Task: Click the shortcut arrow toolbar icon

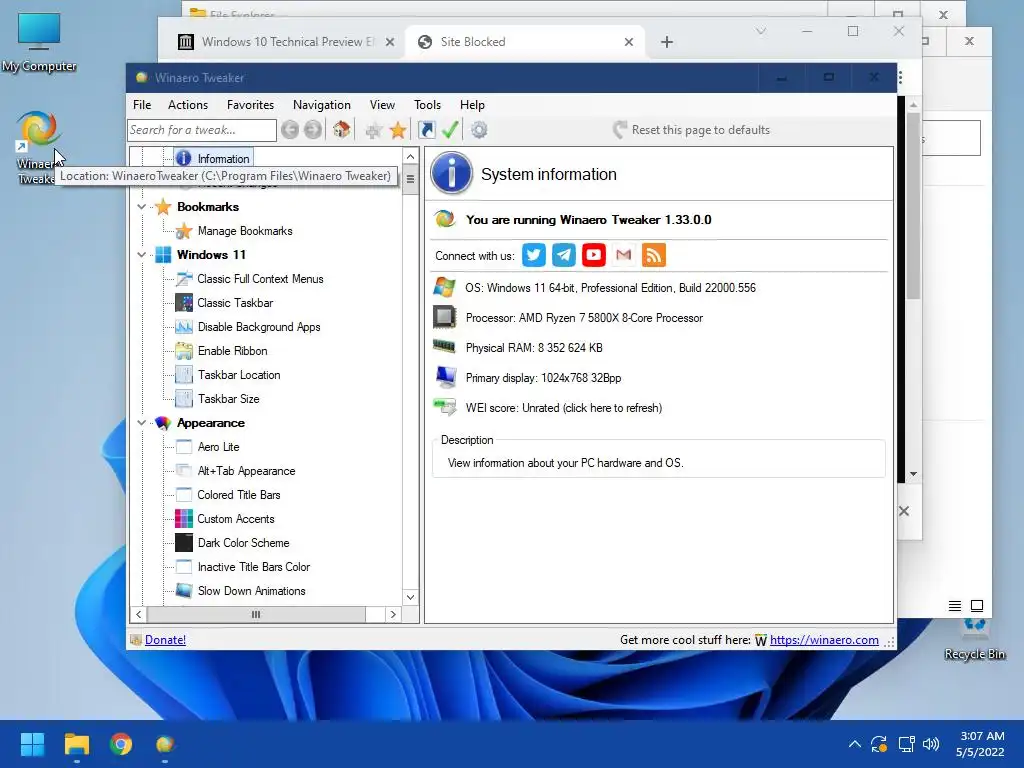Action: (426, 130)
